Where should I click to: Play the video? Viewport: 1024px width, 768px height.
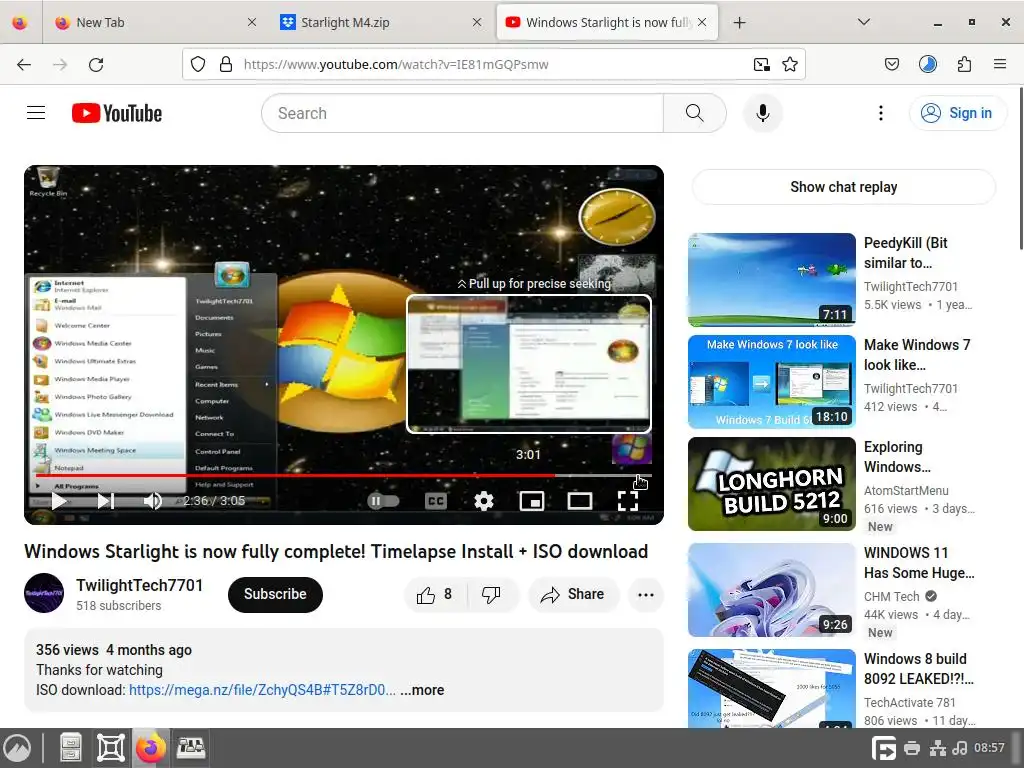[59, 501]
